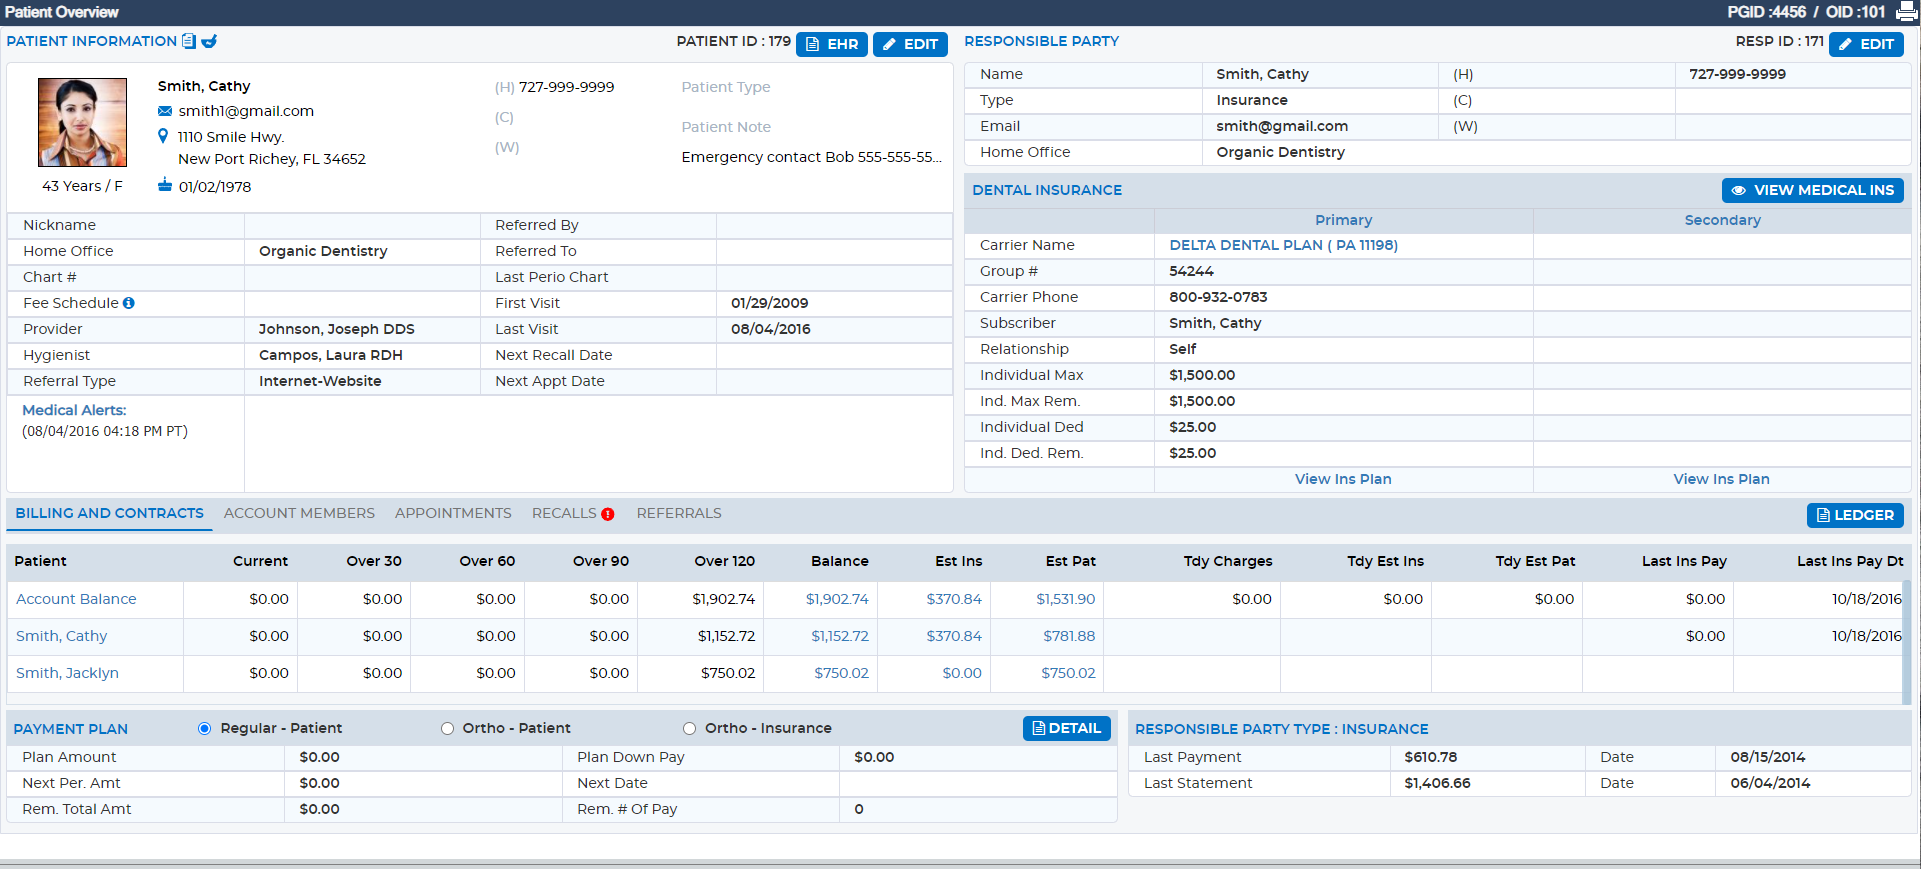This screenshot has width=1921, height=869.
Task: Open the Delta Dental Plan carrier link
Action: tap(1284, 245)
